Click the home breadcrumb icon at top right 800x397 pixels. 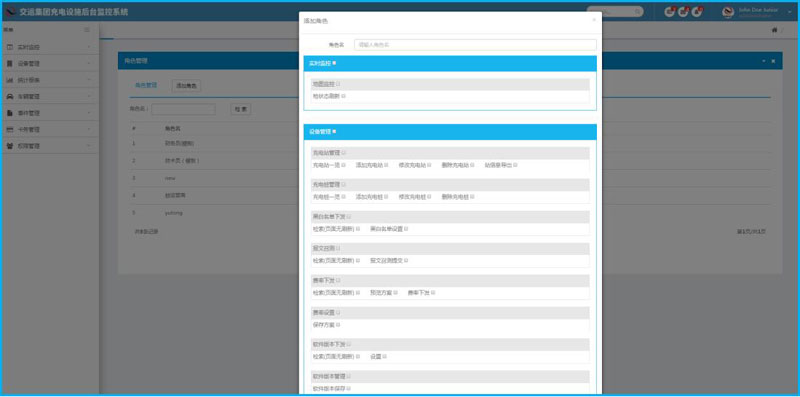click(x=774, y=30)
